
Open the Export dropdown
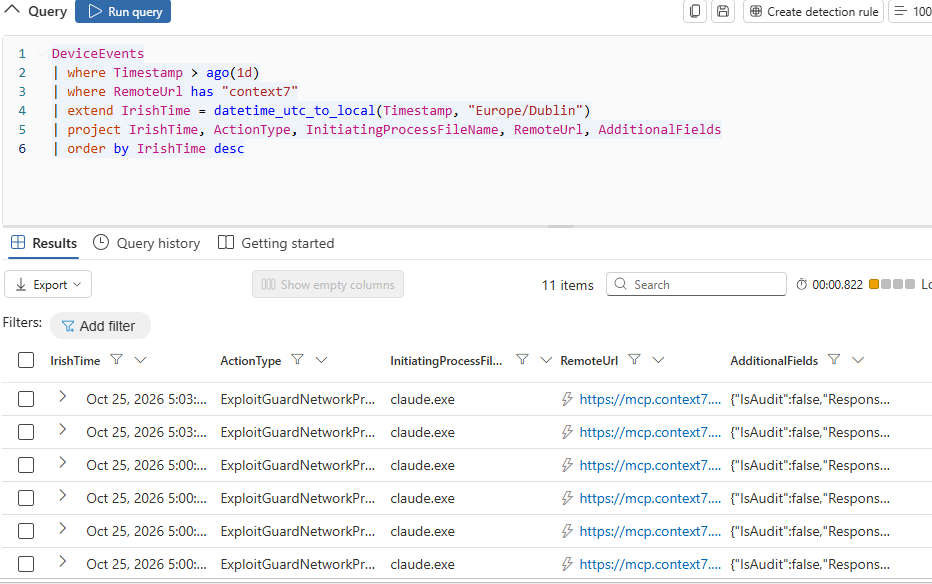(x=48, y=285)
